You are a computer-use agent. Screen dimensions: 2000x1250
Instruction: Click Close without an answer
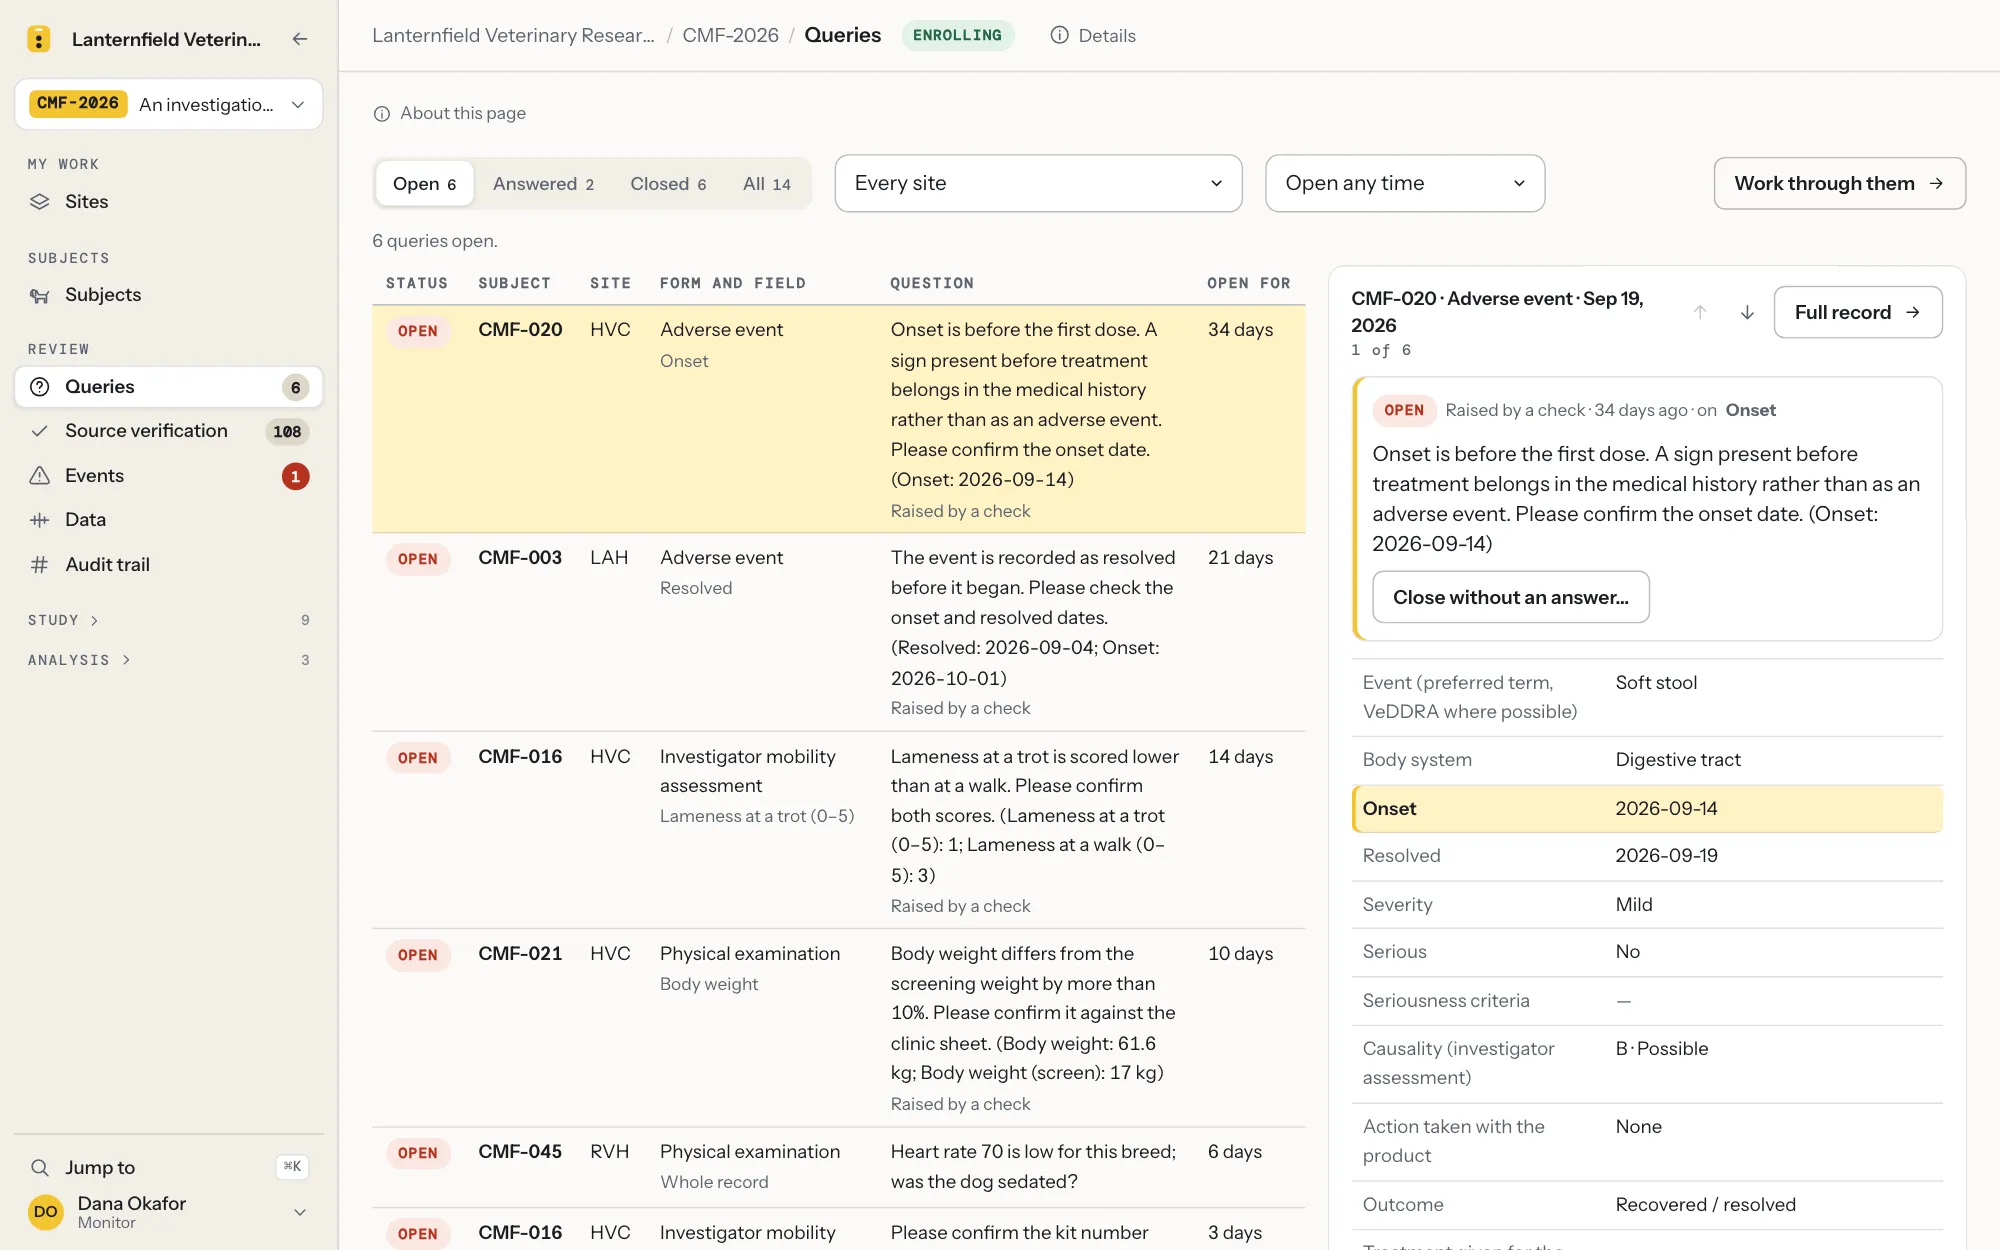click(1510, 597)
